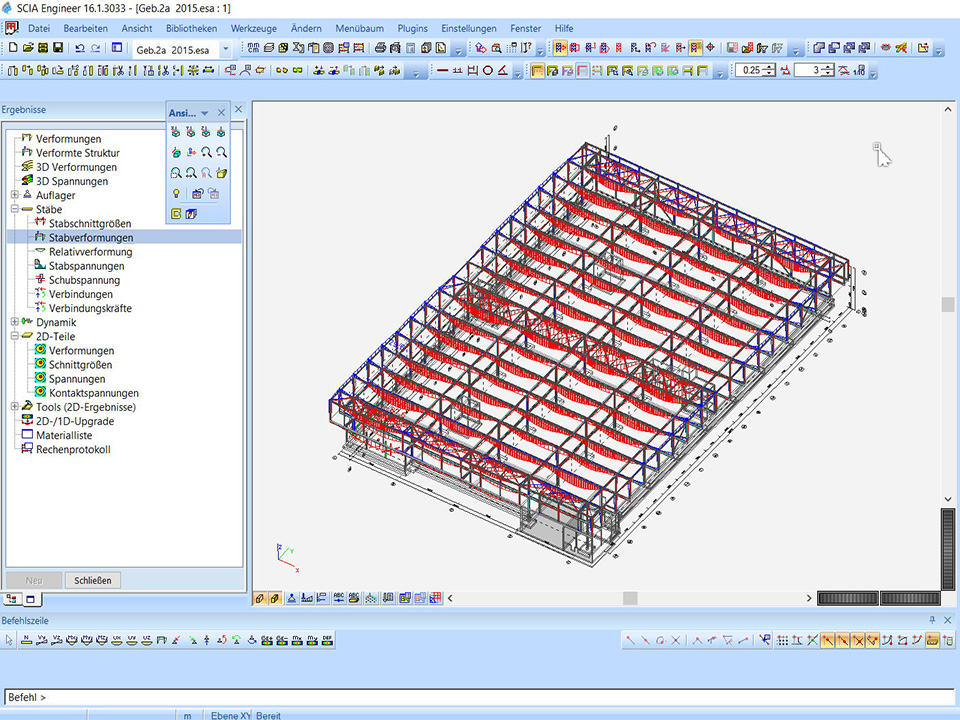The image size is (960, 720).
Task: Click the light bulb icon in Ansicht palette
Action: point(176,193)
